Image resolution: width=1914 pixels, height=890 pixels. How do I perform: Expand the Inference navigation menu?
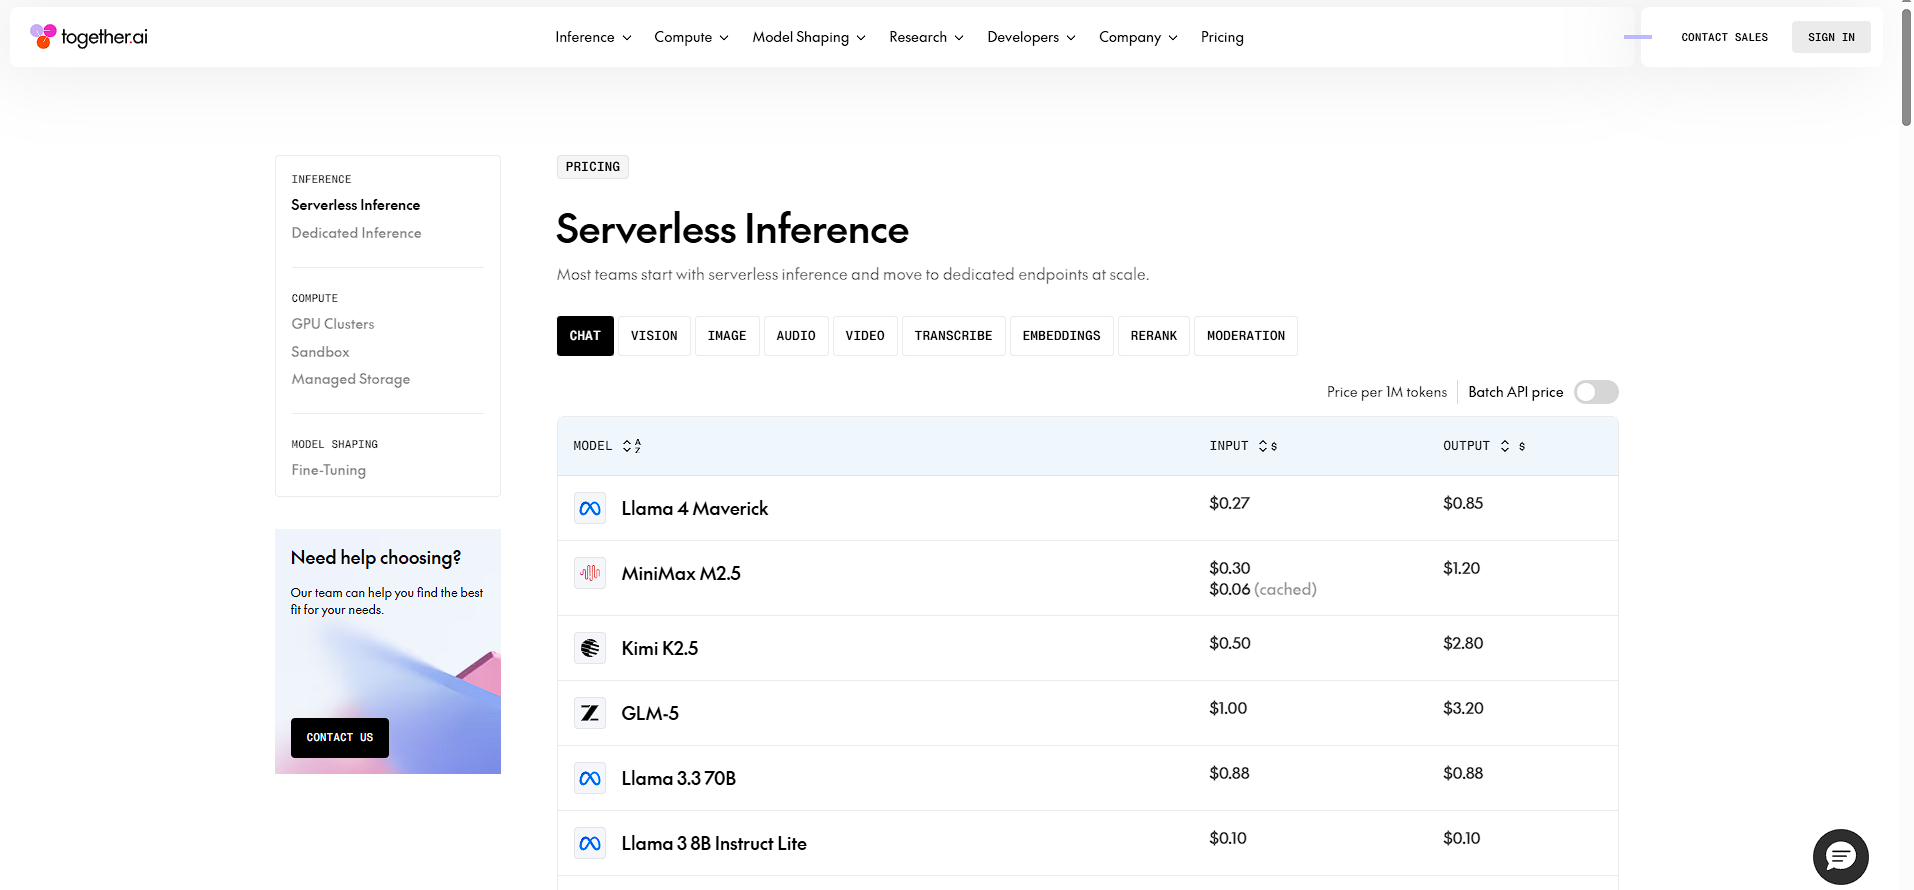[x=593, y=37]
